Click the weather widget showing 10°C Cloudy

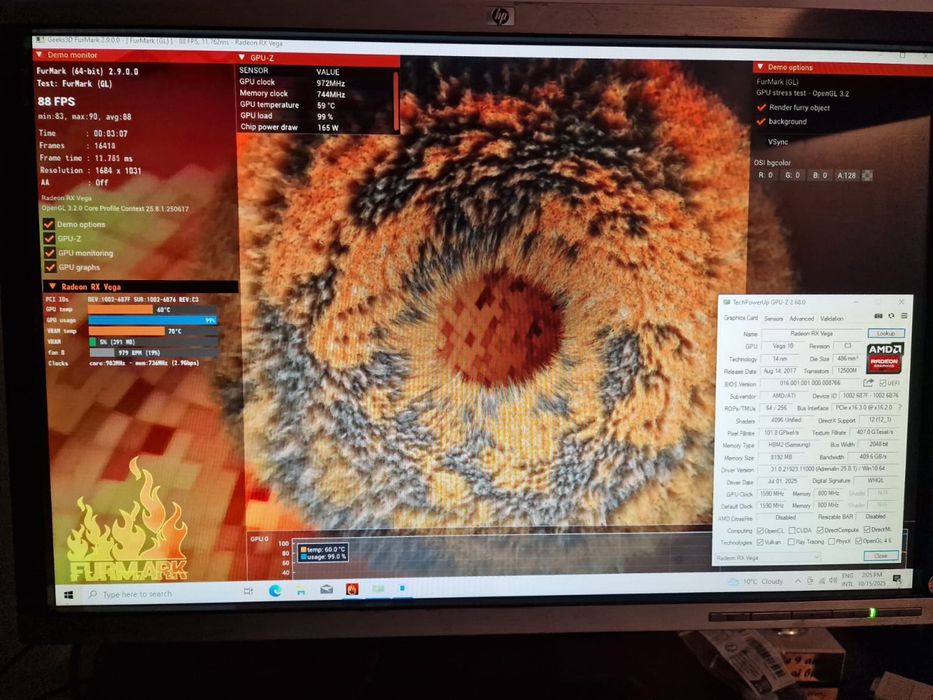[756, 581]
